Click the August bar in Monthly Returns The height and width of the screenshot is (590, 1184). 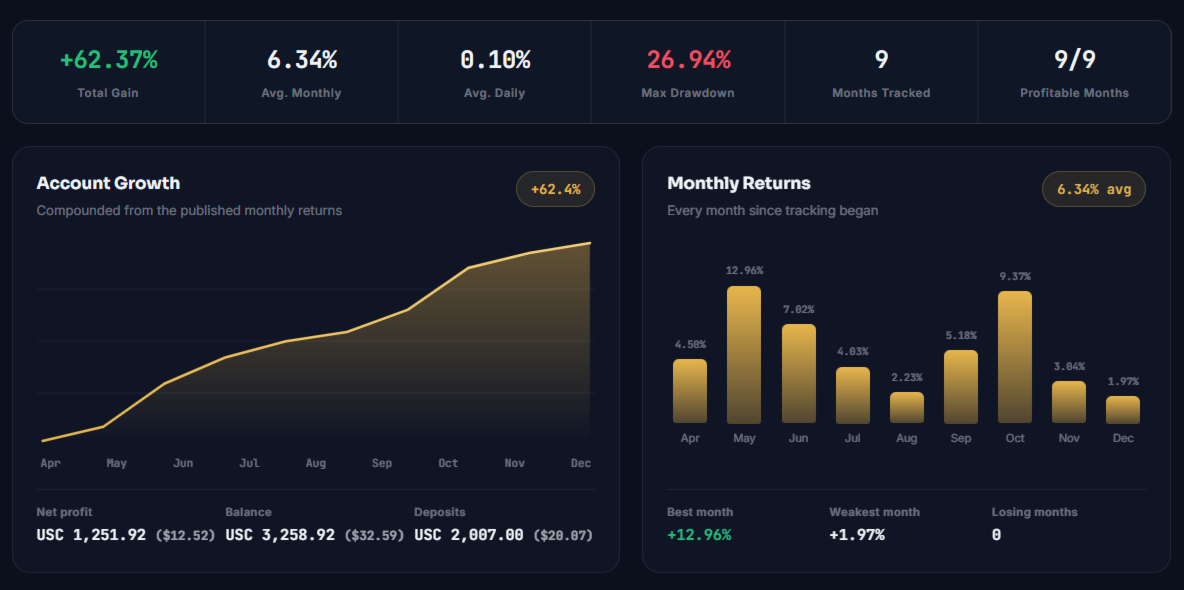[907, 407]
